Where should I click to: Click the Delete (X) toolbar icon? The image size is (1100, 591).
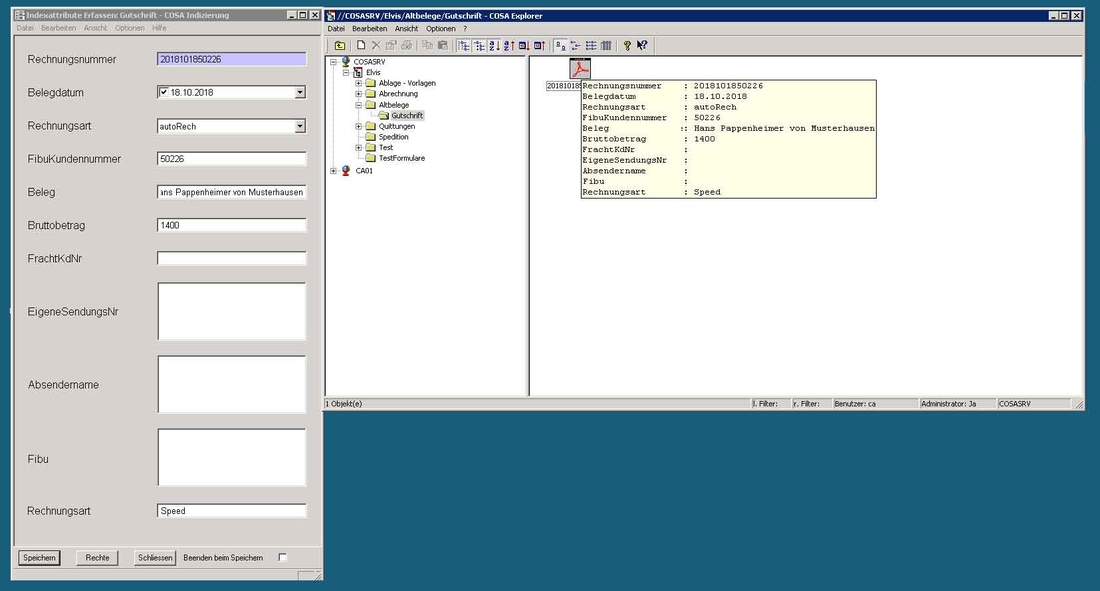(377, 45)
